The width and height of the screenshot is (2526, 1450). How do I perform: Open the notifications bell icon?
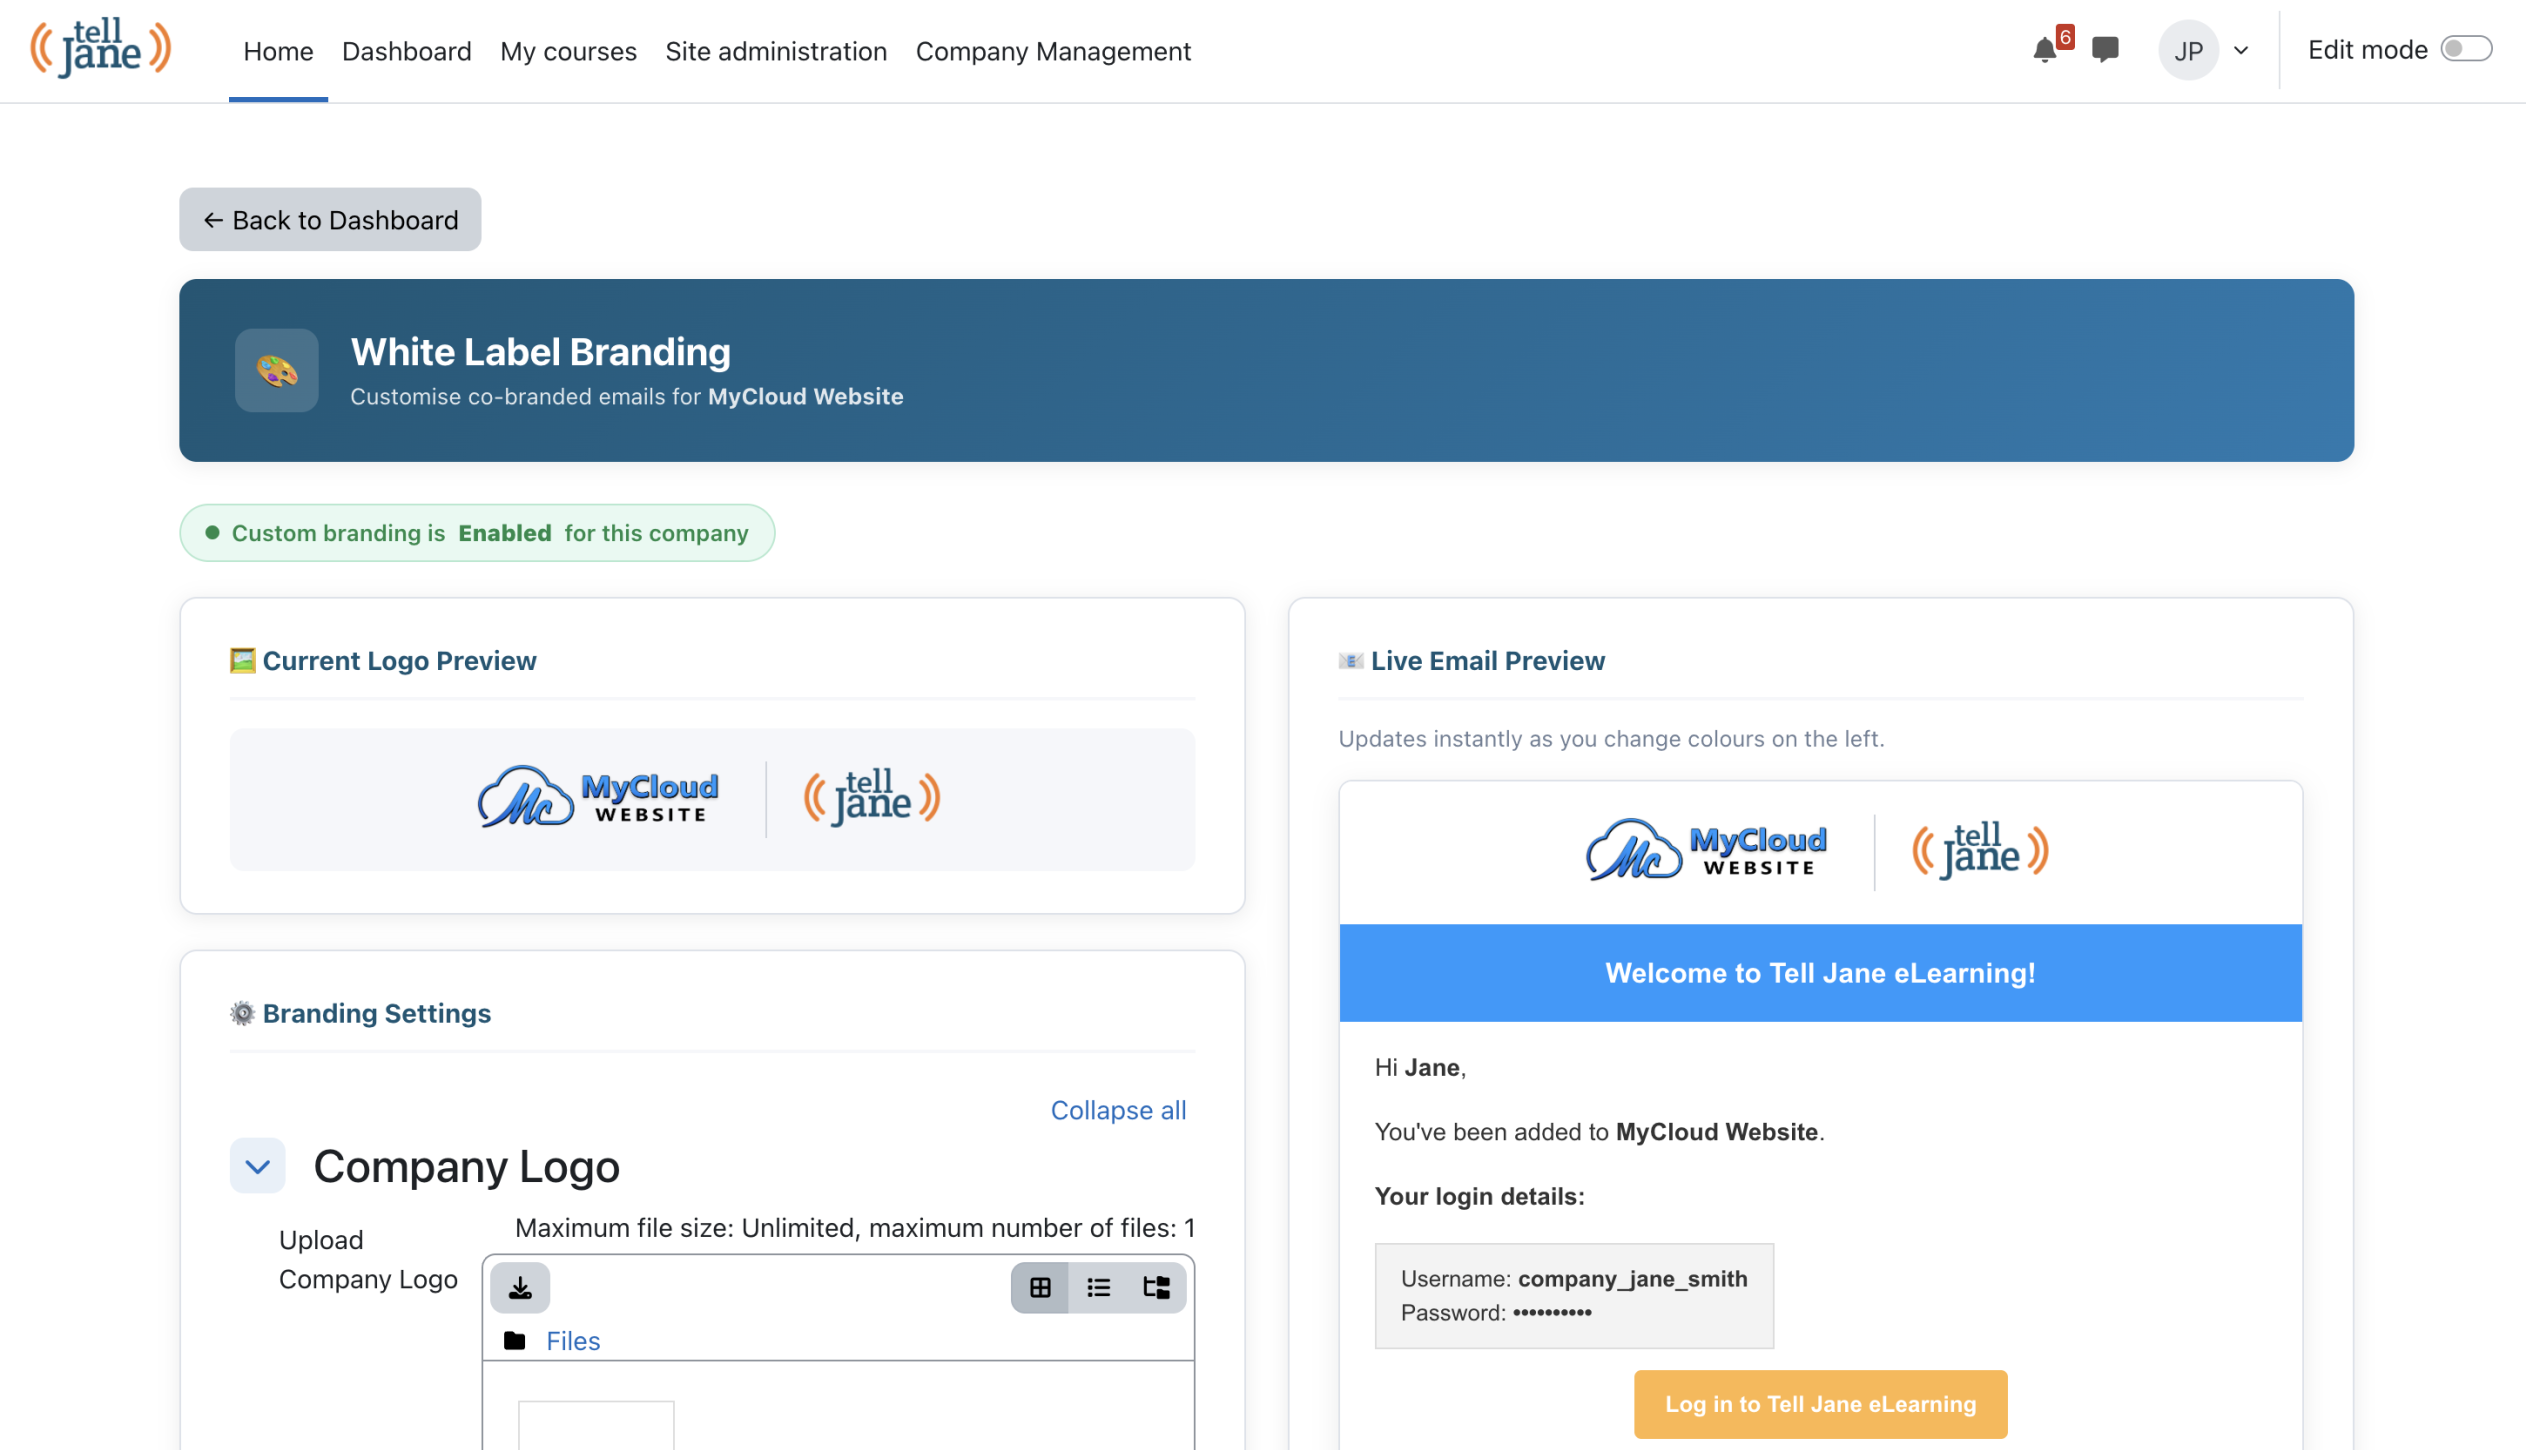pyautogui.click(x=2045, y=50)
